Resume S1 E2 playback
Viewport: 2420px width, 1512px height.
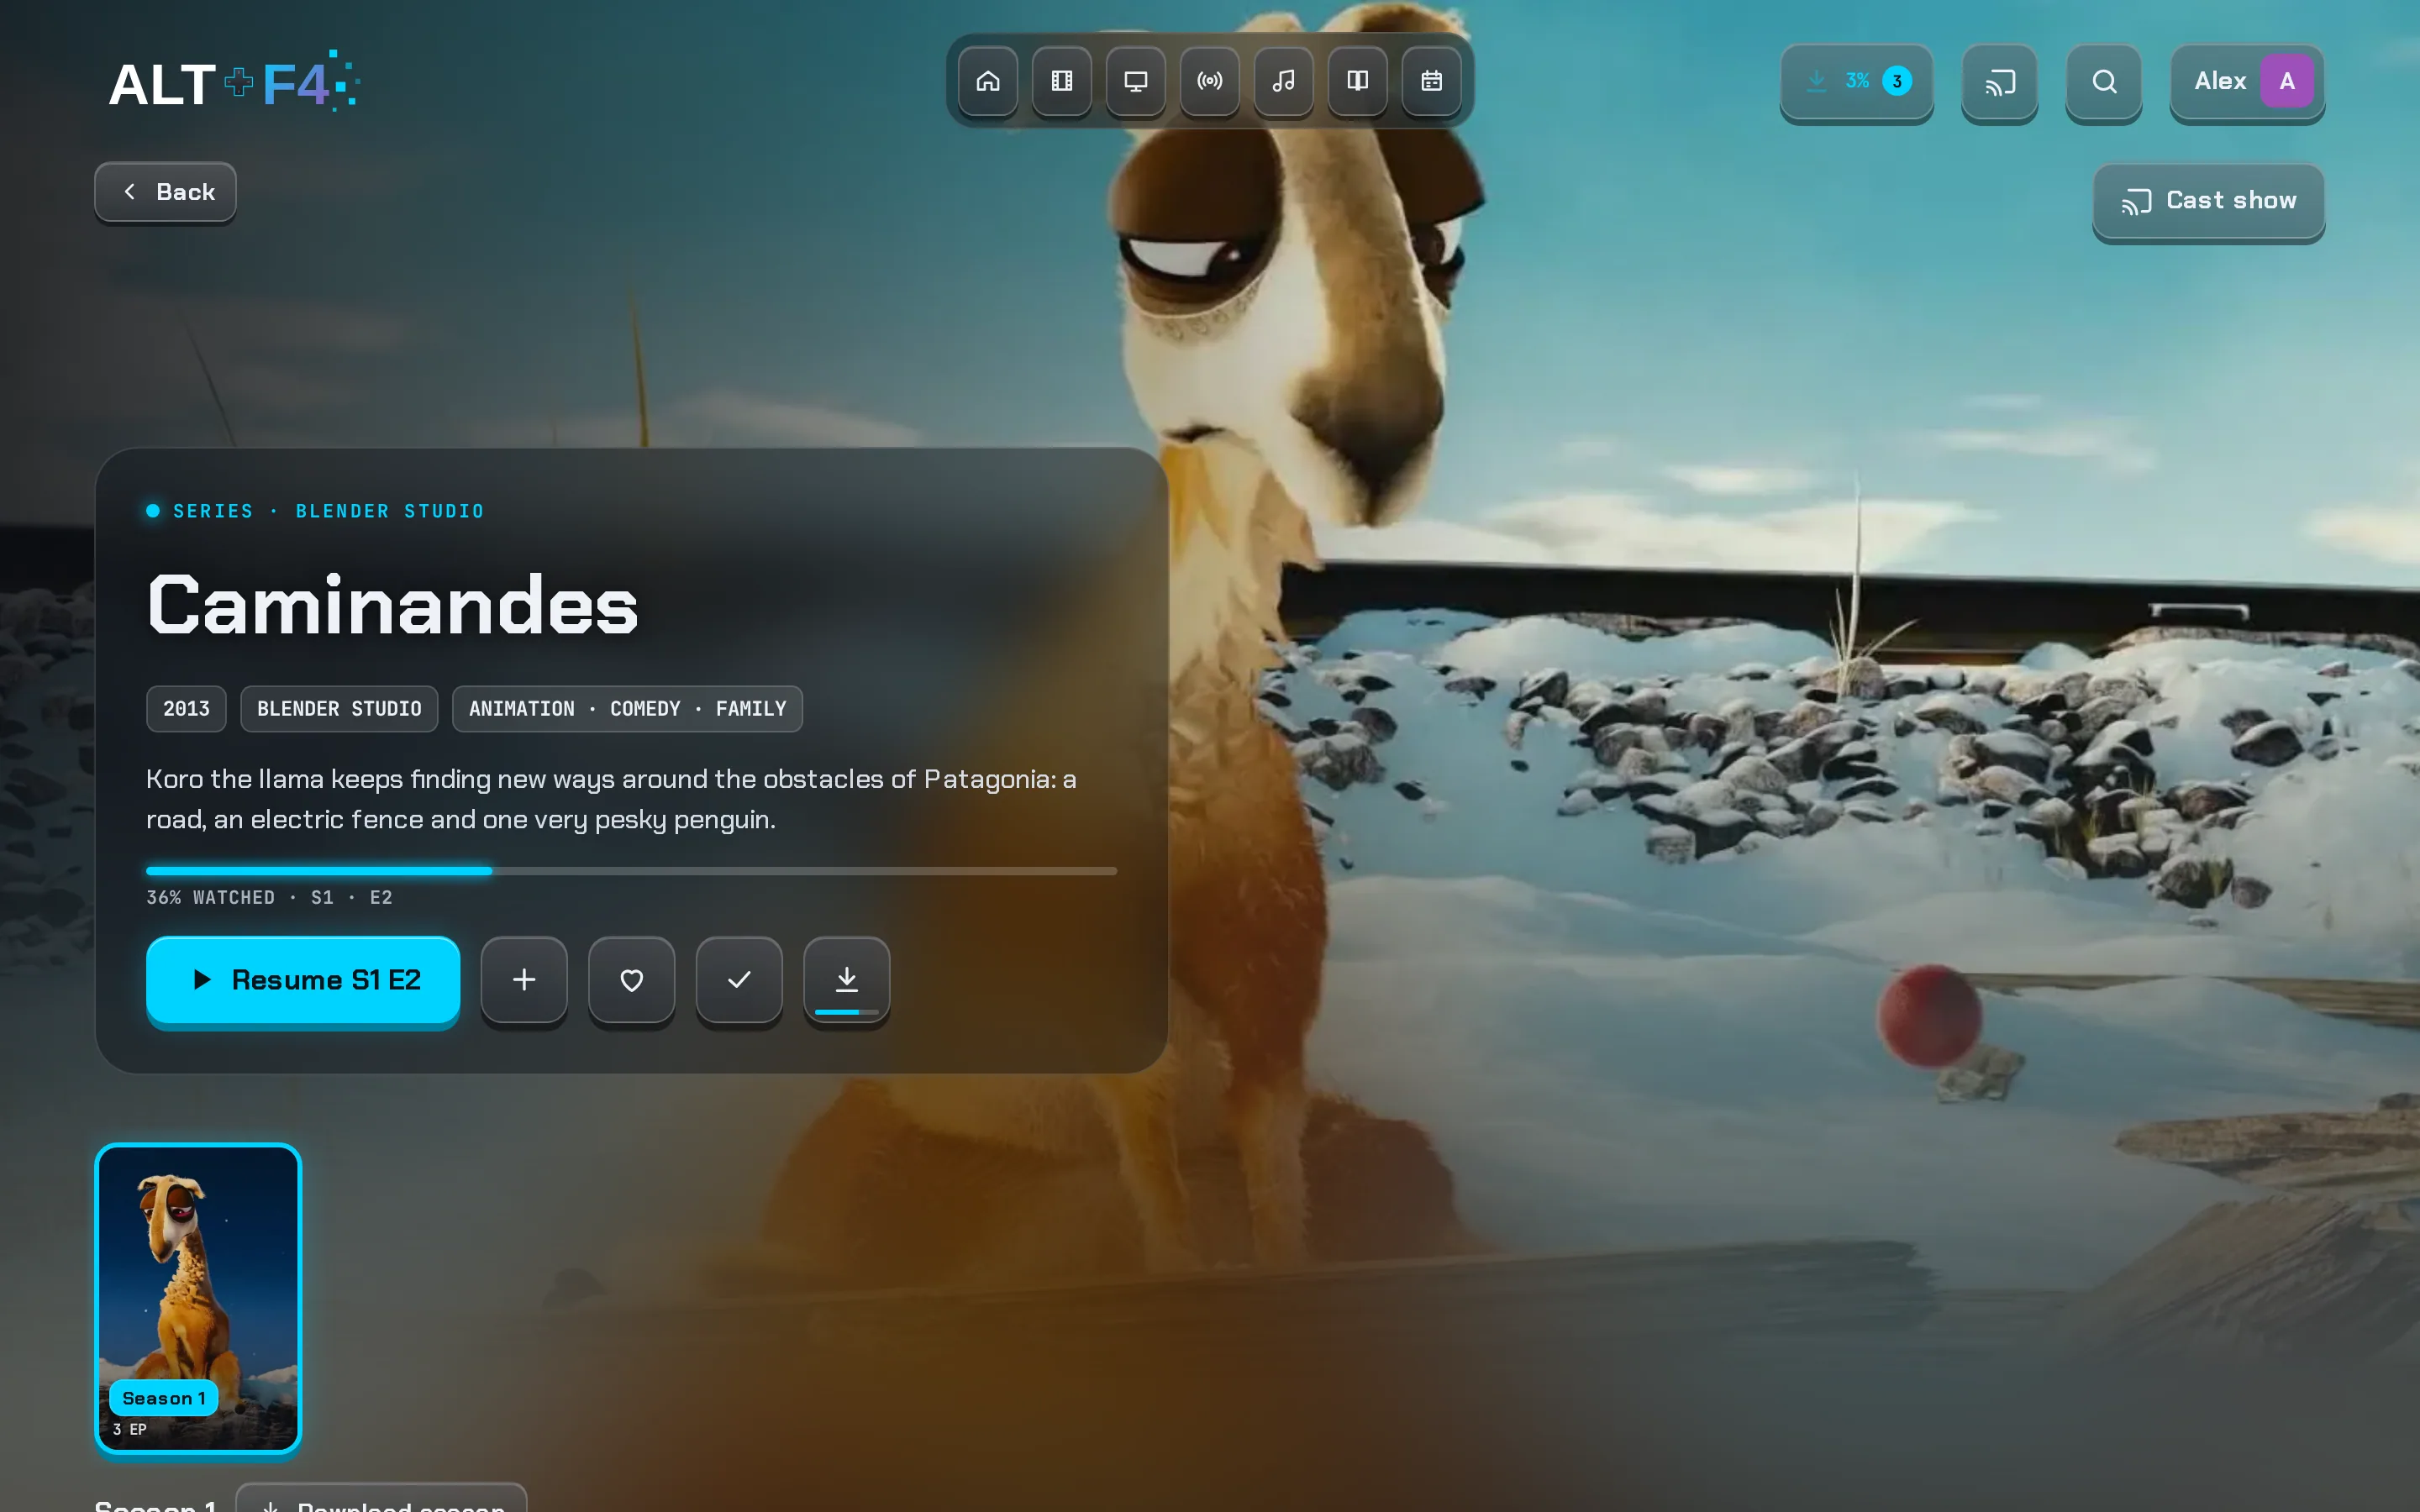303,980
